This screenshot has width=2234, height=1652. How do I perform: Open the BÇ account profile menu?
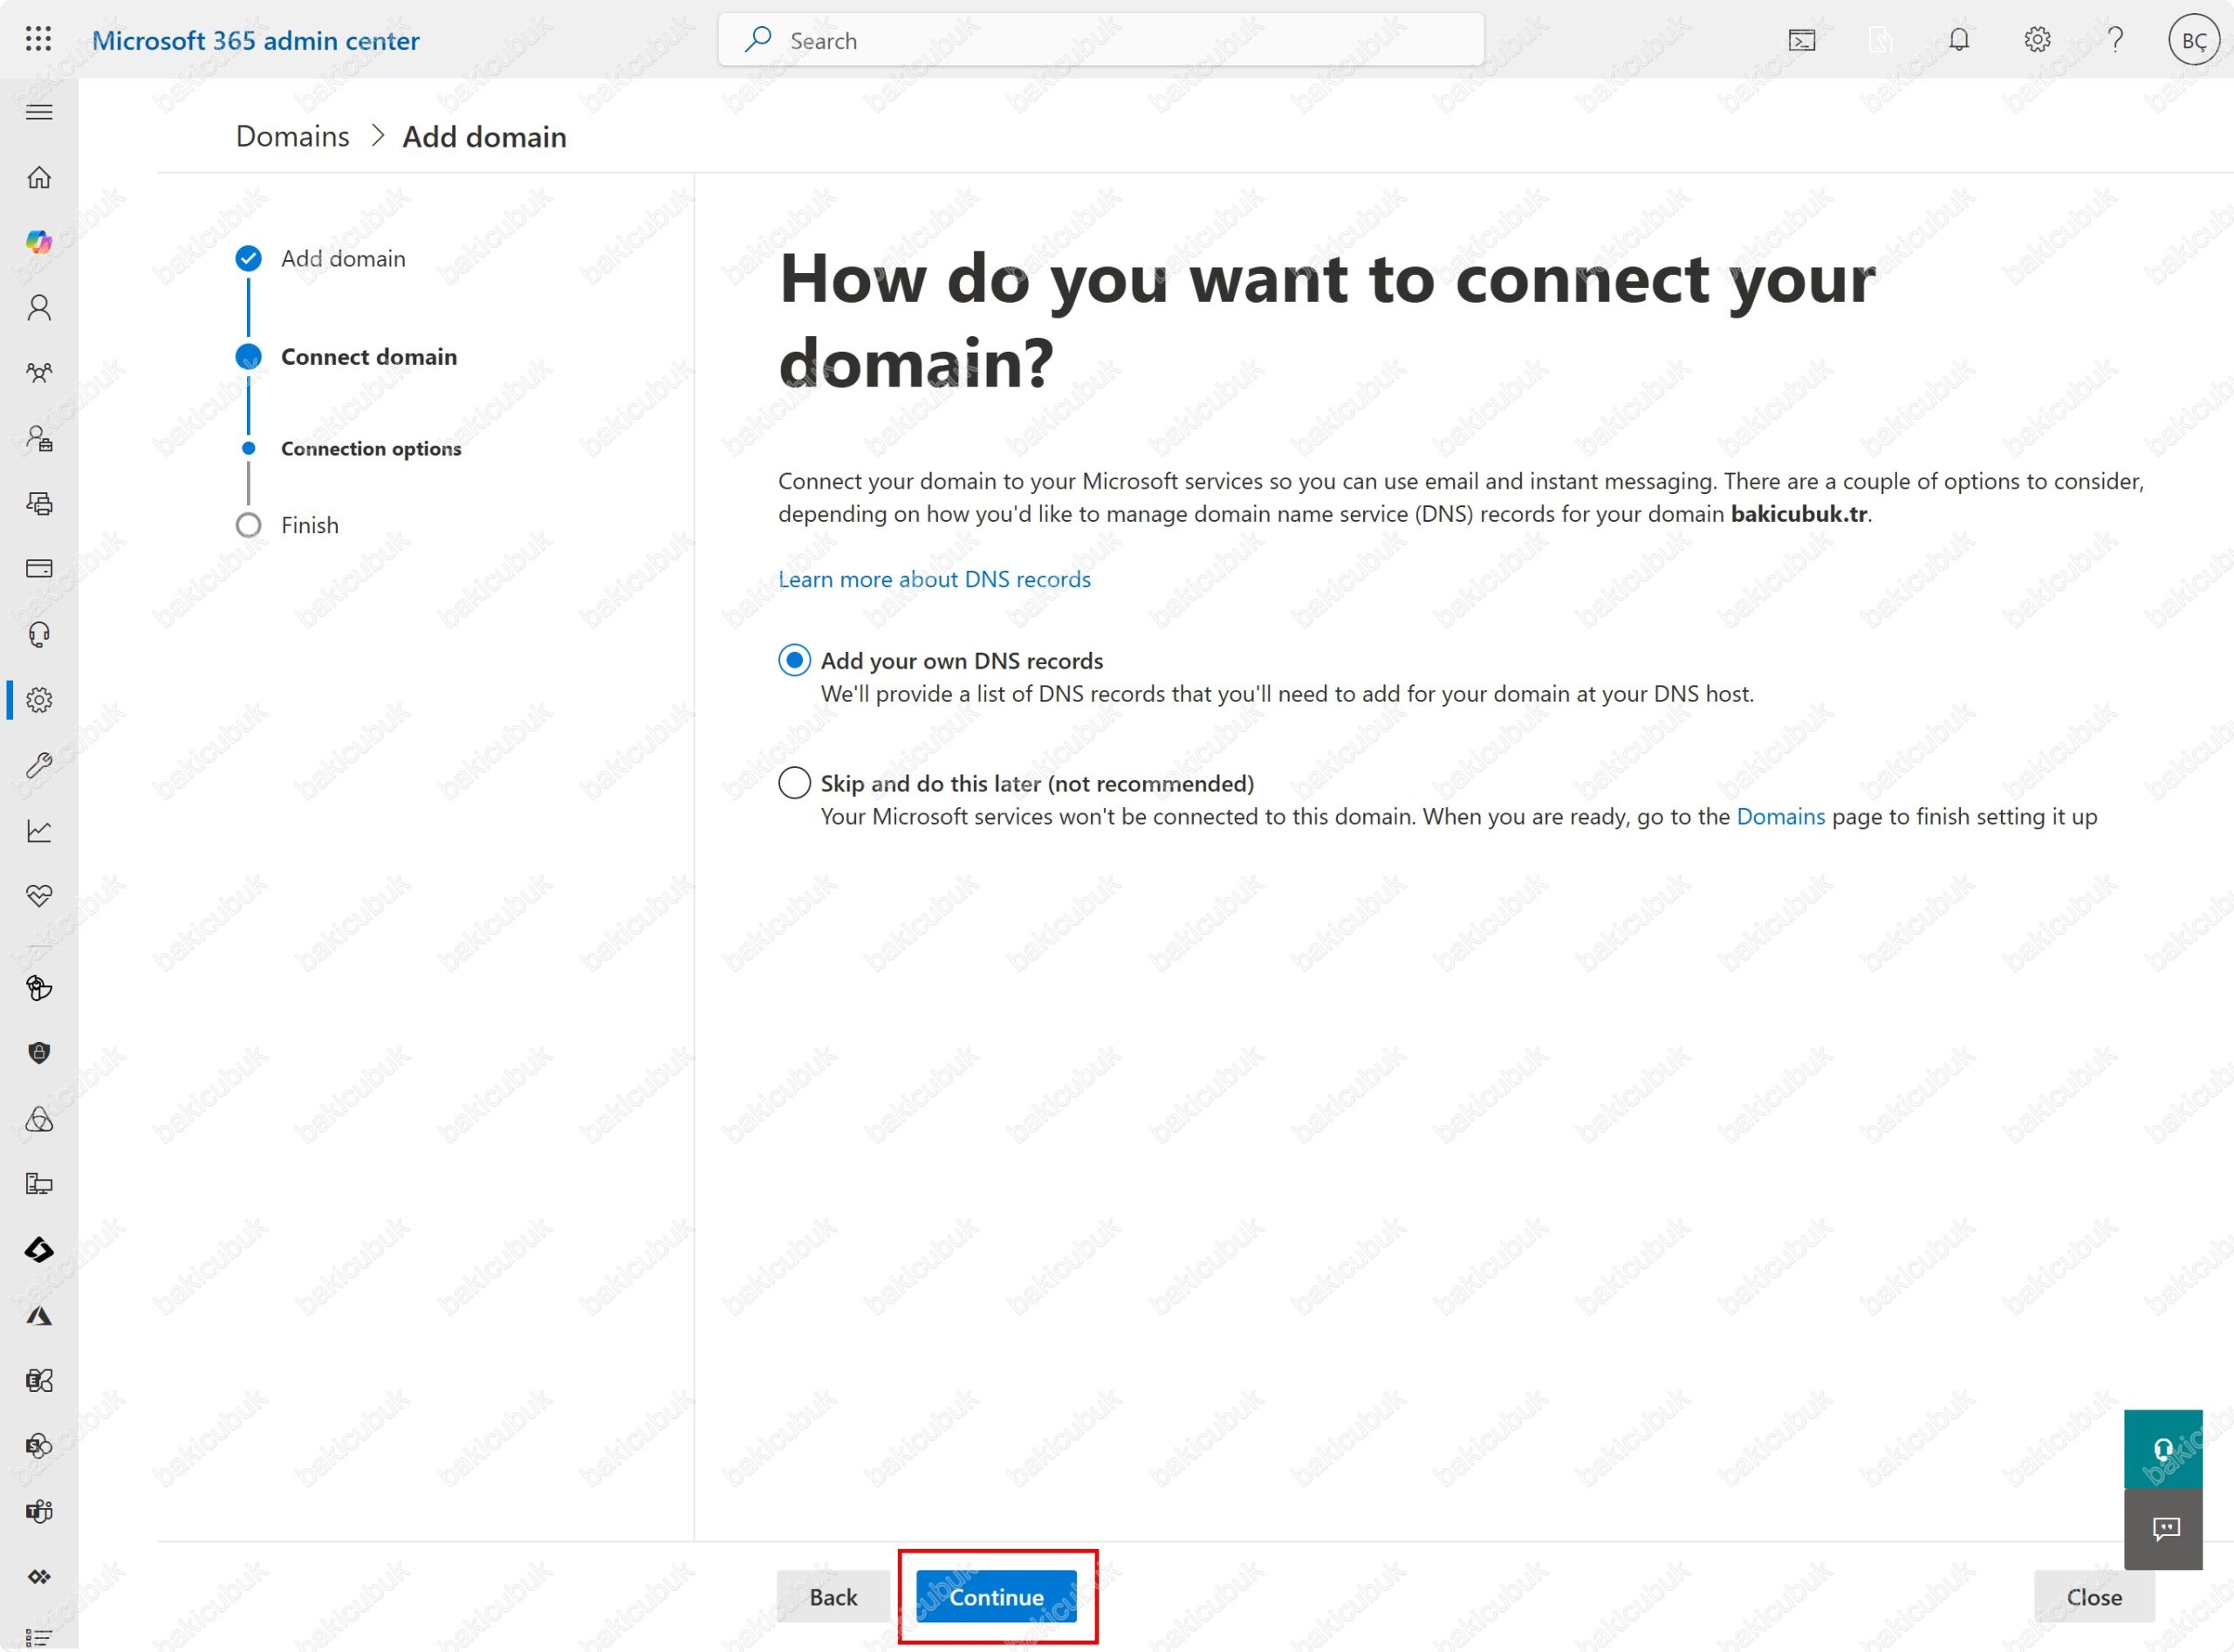click(x=2193, y=40)
